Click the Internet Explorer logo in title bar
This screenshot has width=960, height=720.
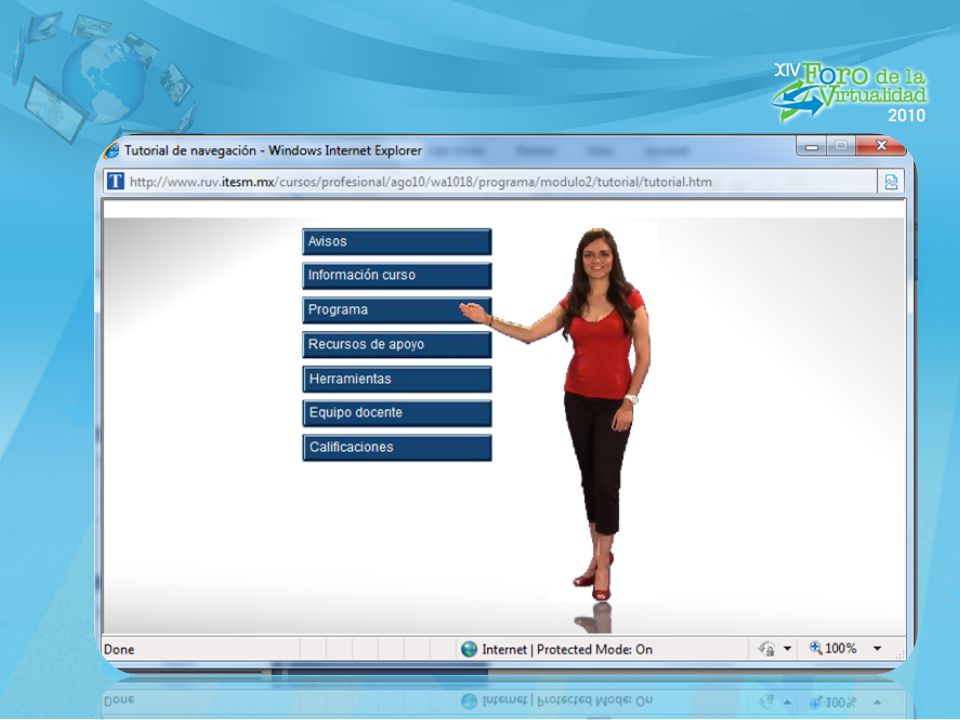click(111, 151)
